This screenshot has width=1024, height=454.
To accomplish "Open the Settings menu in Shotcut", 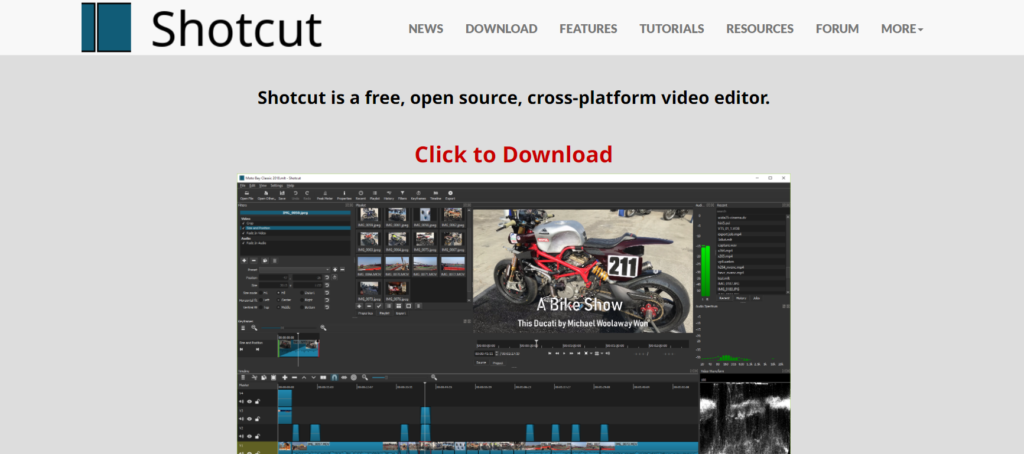I will (x=276, y=186).
